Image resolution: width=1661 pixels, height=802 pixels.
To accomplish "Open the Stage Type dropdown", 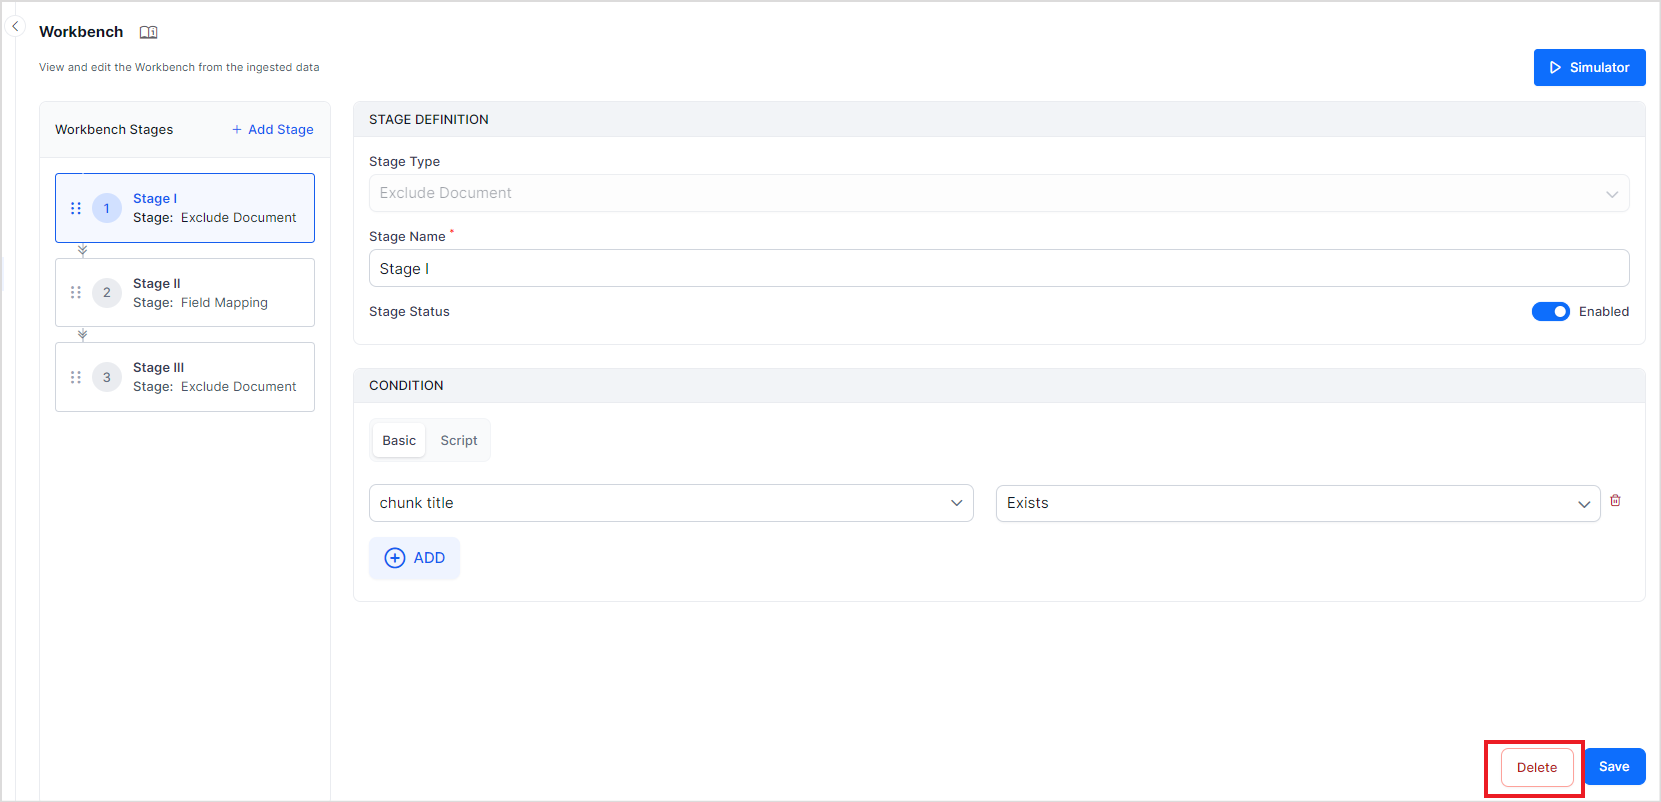I will [x=998, y=193].
